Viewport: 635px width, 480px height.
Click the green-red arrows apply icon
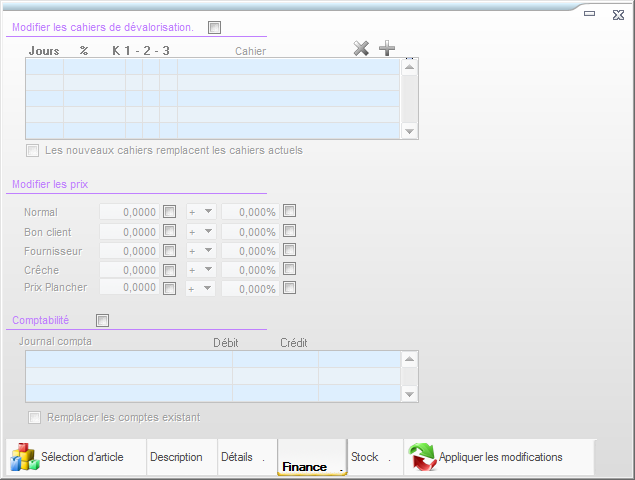tap(421, 457)
